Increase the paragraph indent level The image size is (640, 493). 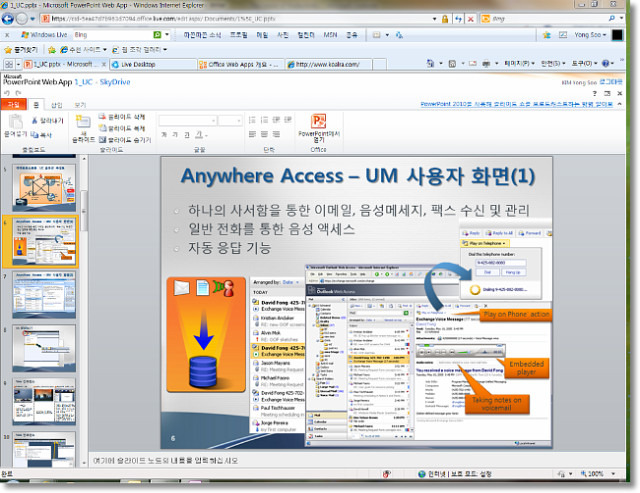(x=288, y=120)
